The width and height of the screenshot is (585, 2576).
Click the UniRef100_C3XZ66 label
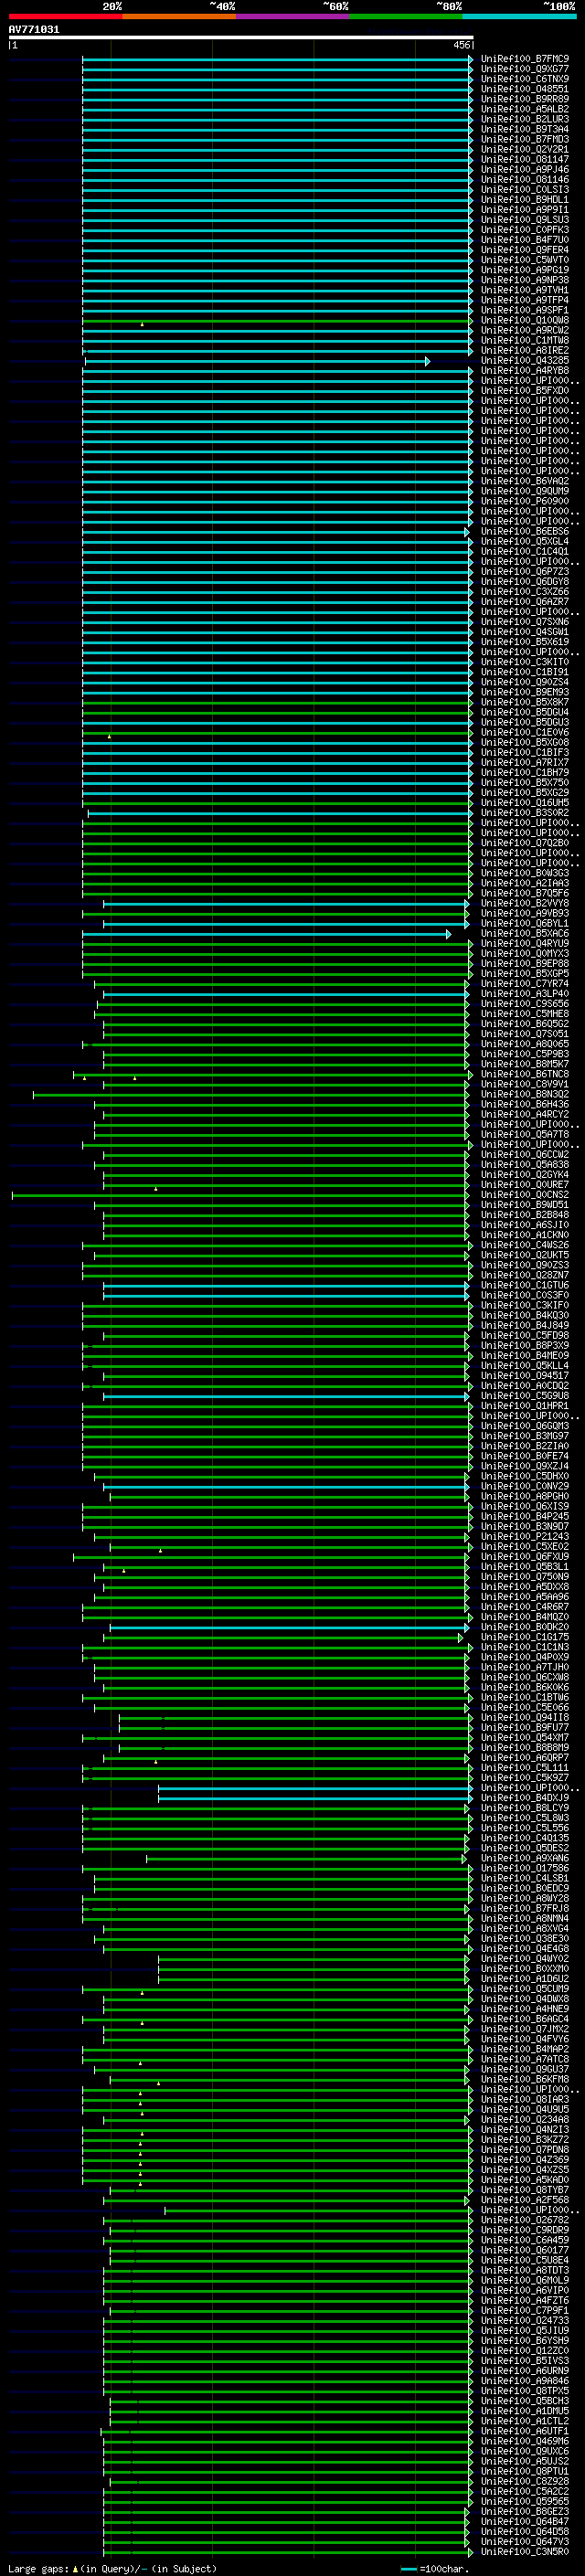tap(525, 591)
